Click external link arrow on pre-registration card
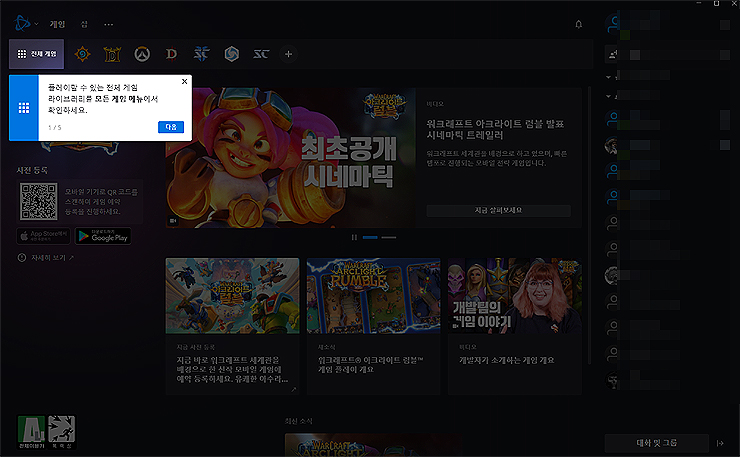The image size is (740, 457). (294, 389)
